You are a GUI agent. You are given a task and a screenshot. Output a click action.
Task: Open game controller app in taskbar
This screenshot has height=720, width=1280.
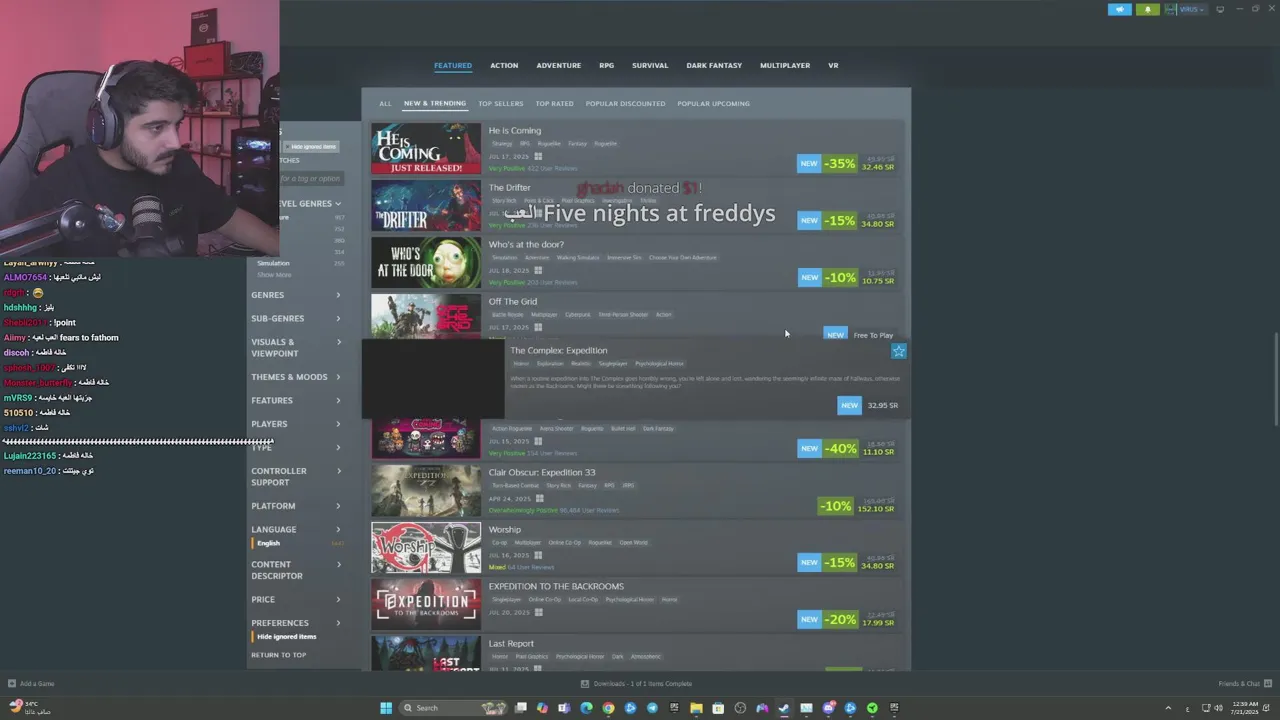(762, 708)
